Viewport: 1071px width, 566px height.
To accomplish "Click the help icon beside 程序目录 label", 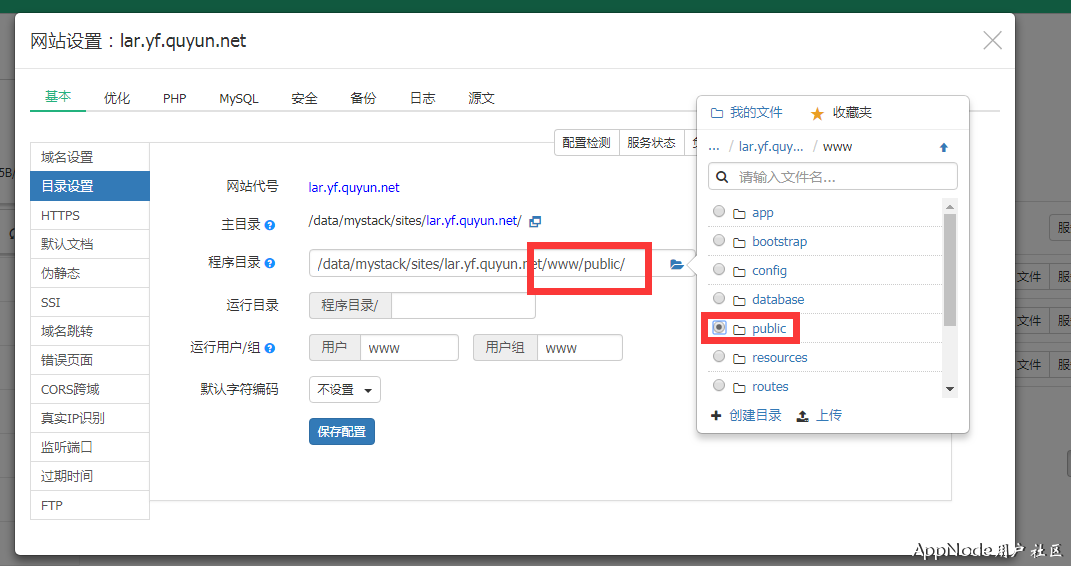I will 270,263.
